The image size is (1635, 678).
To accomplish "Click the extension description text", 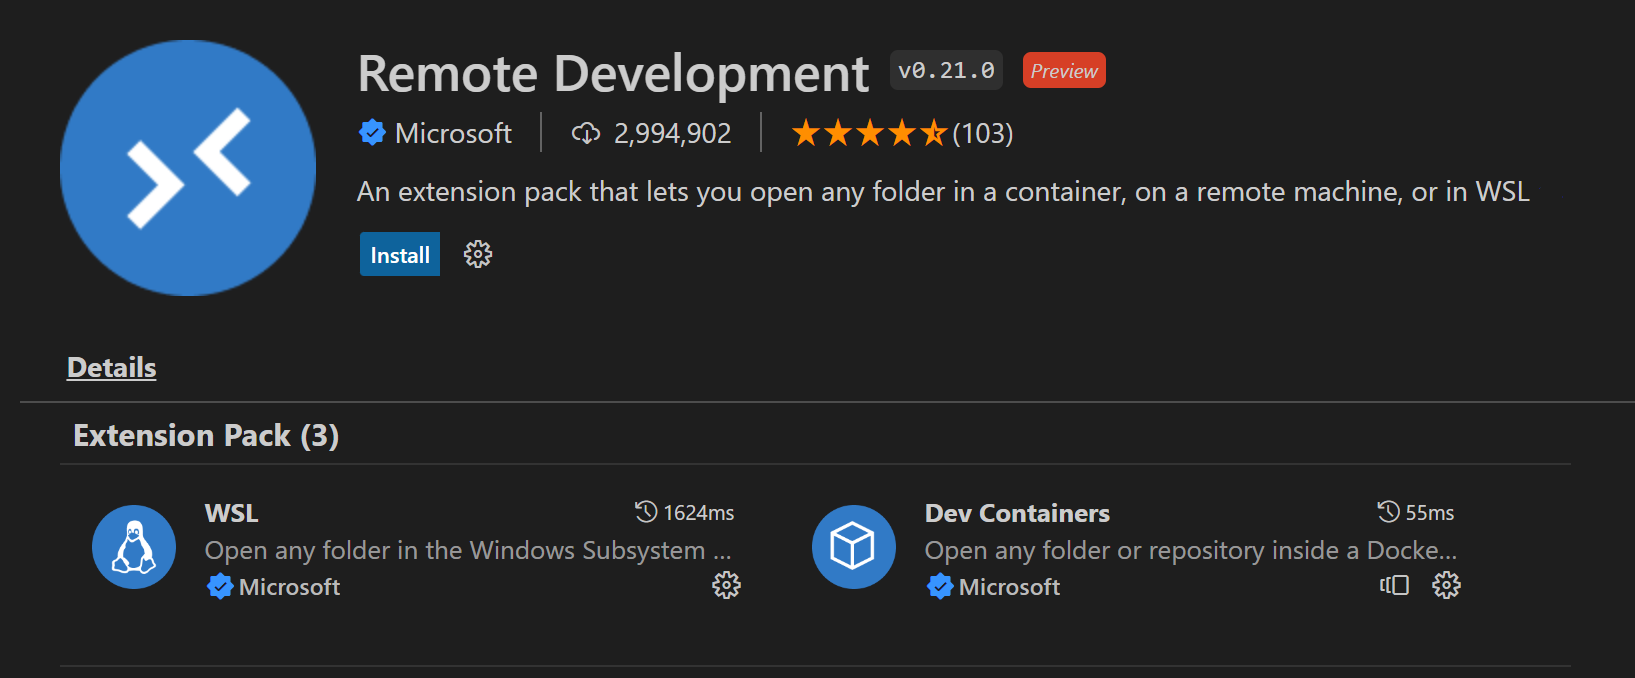I will point(943,191).
